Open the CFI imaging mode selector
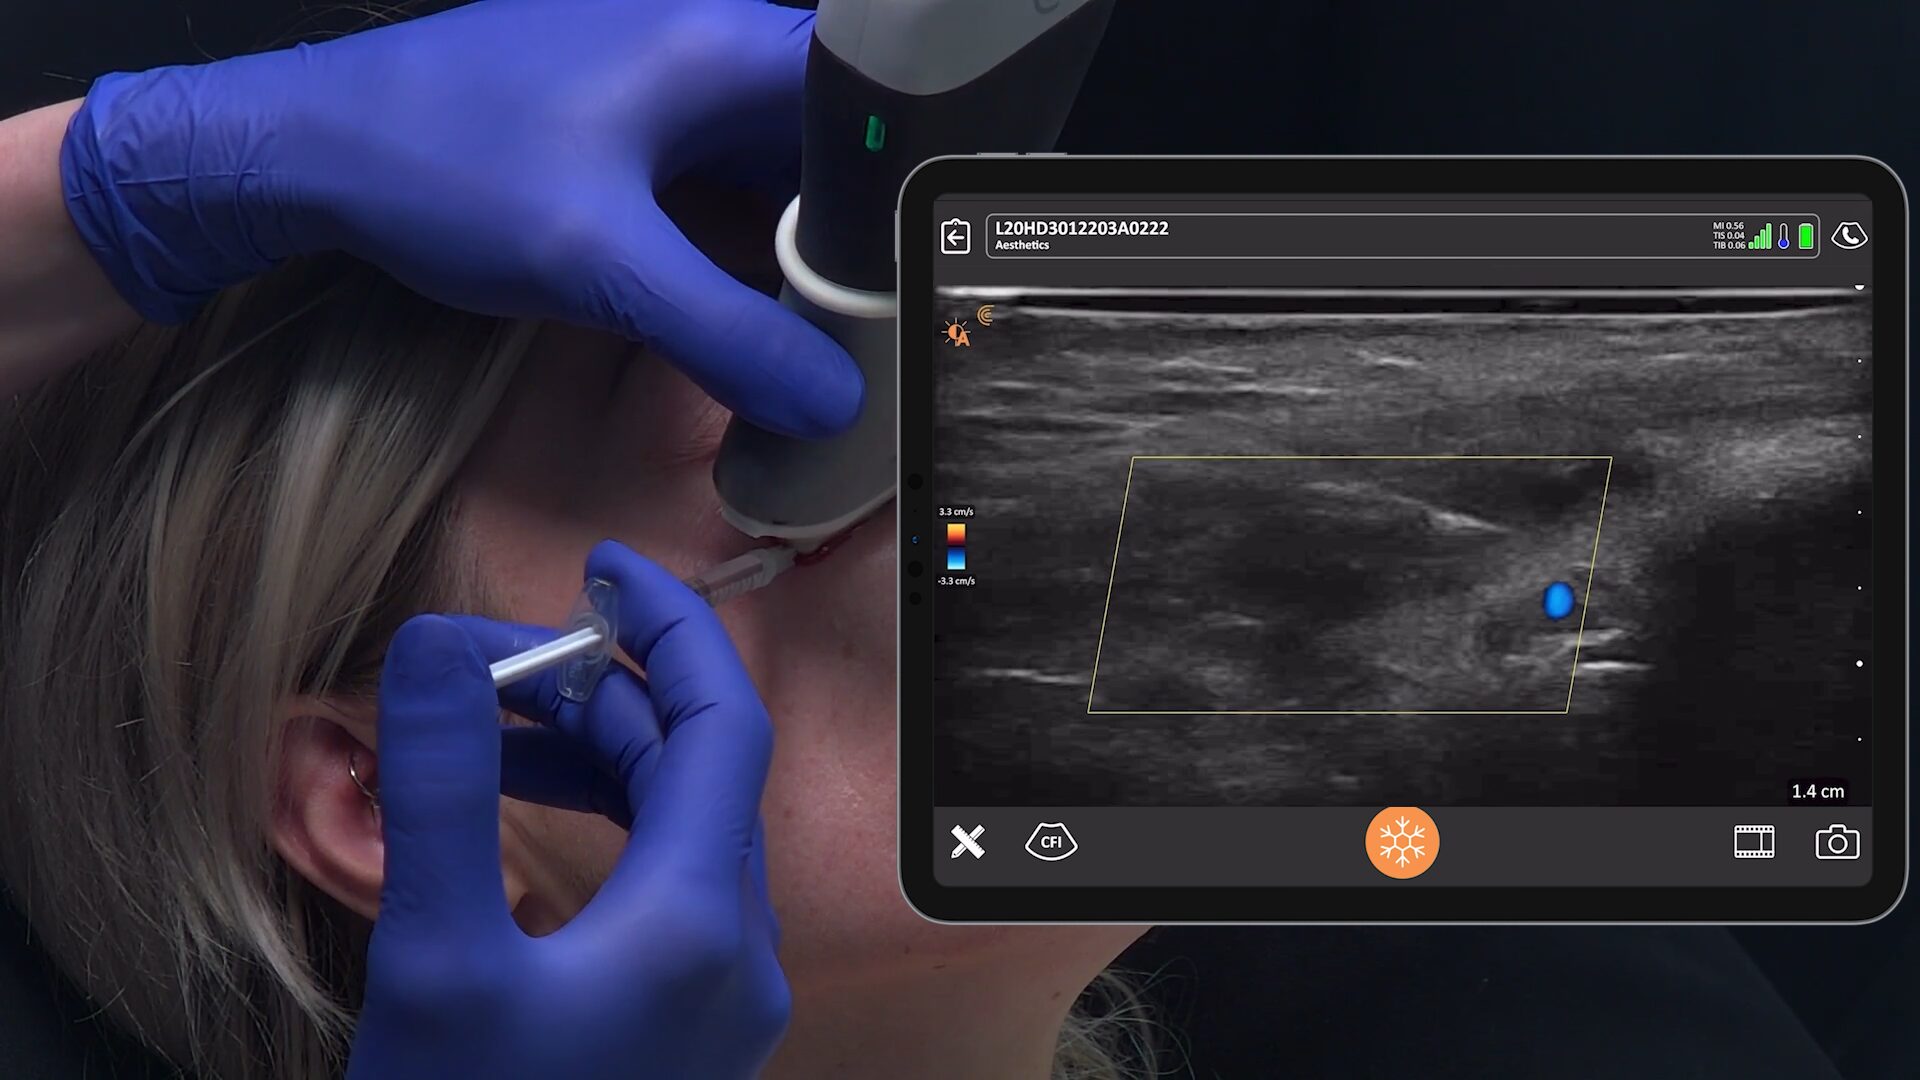The image size is (1920, 1080). (x=1050, y=842)
